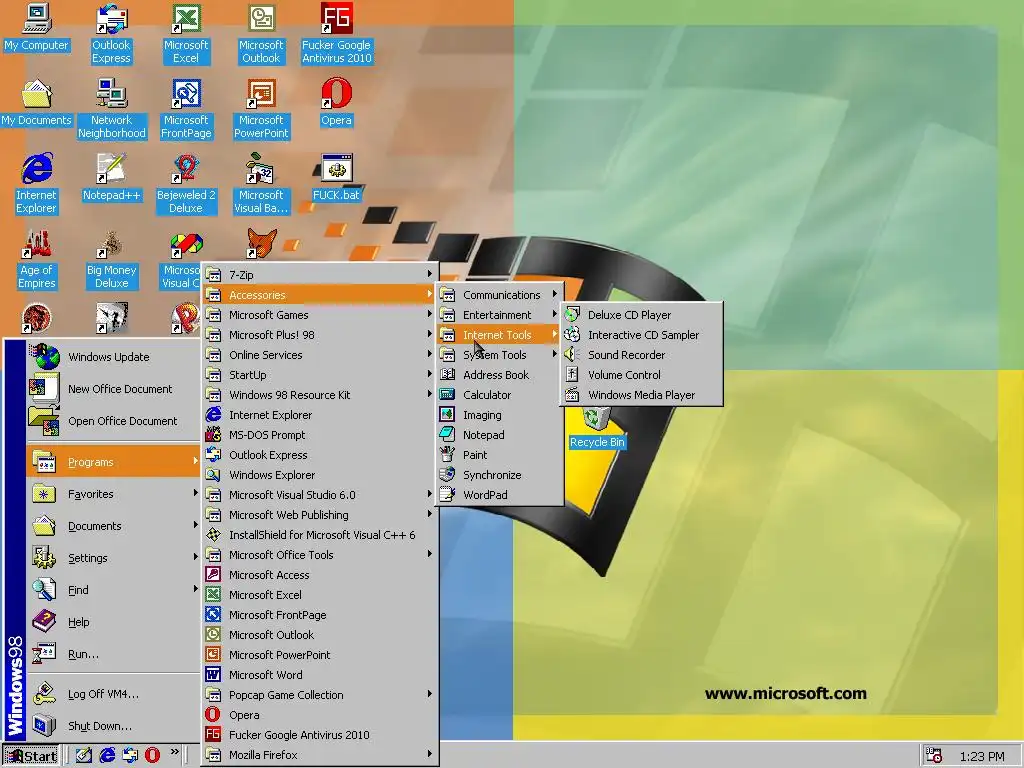
Task: Launch Opera from quick launch bar
Action: (152, 756)
